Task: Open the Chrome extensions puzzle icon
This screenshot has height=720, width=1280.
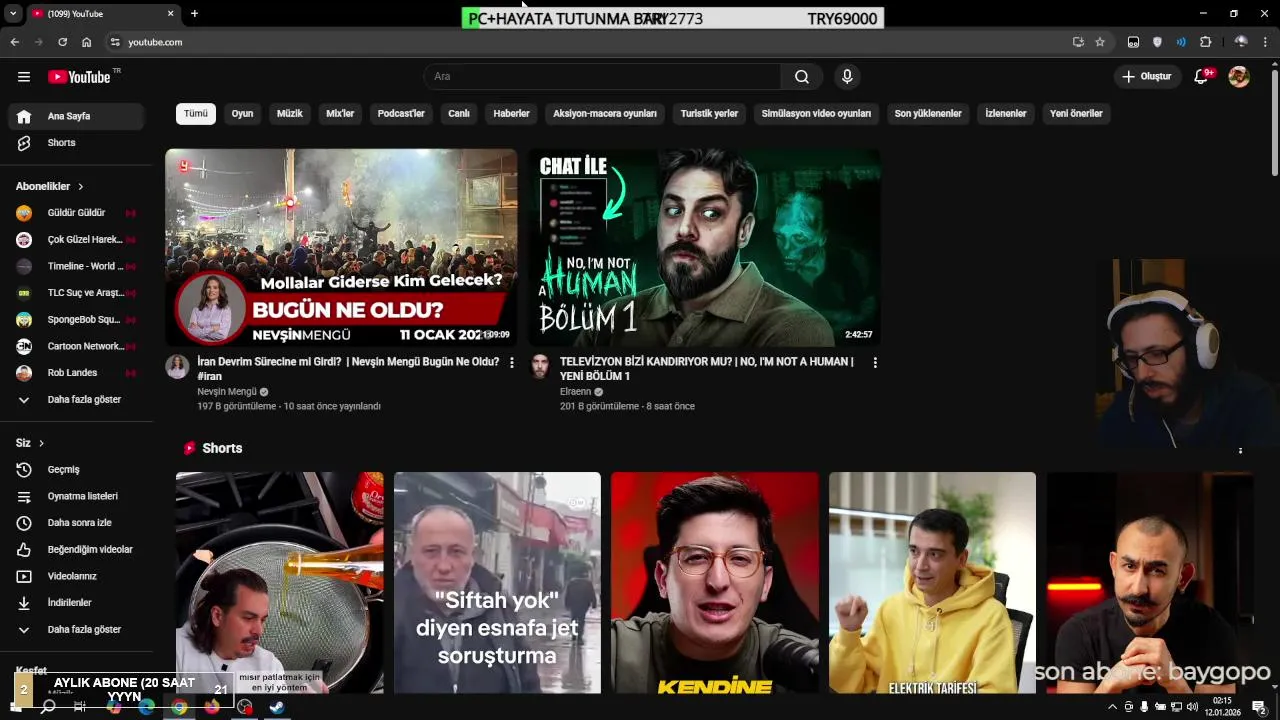Action: [x=1205, y=42]
